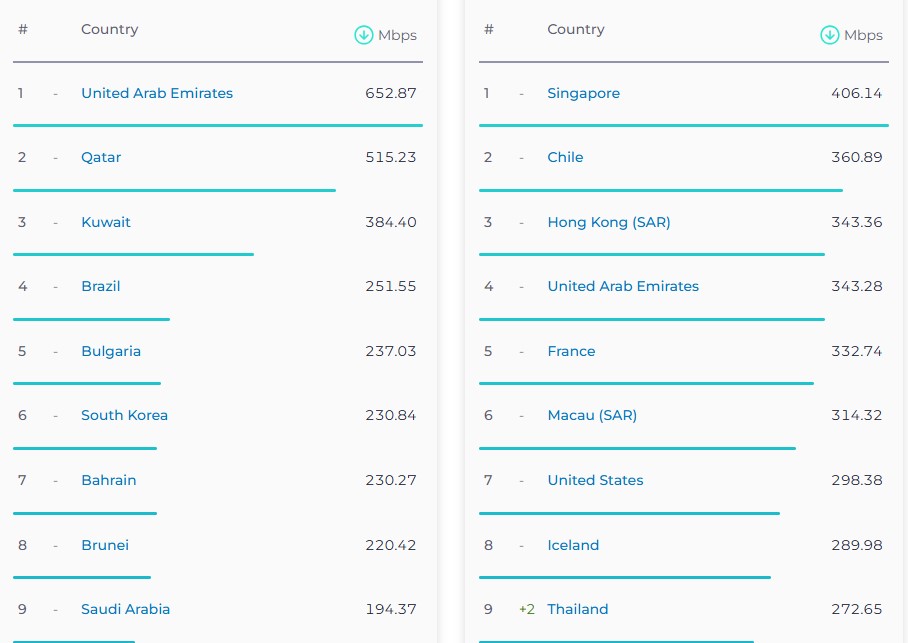Screen dimensions: 908x643
Task: Open the Singapore country link
Action: point(584,93)
